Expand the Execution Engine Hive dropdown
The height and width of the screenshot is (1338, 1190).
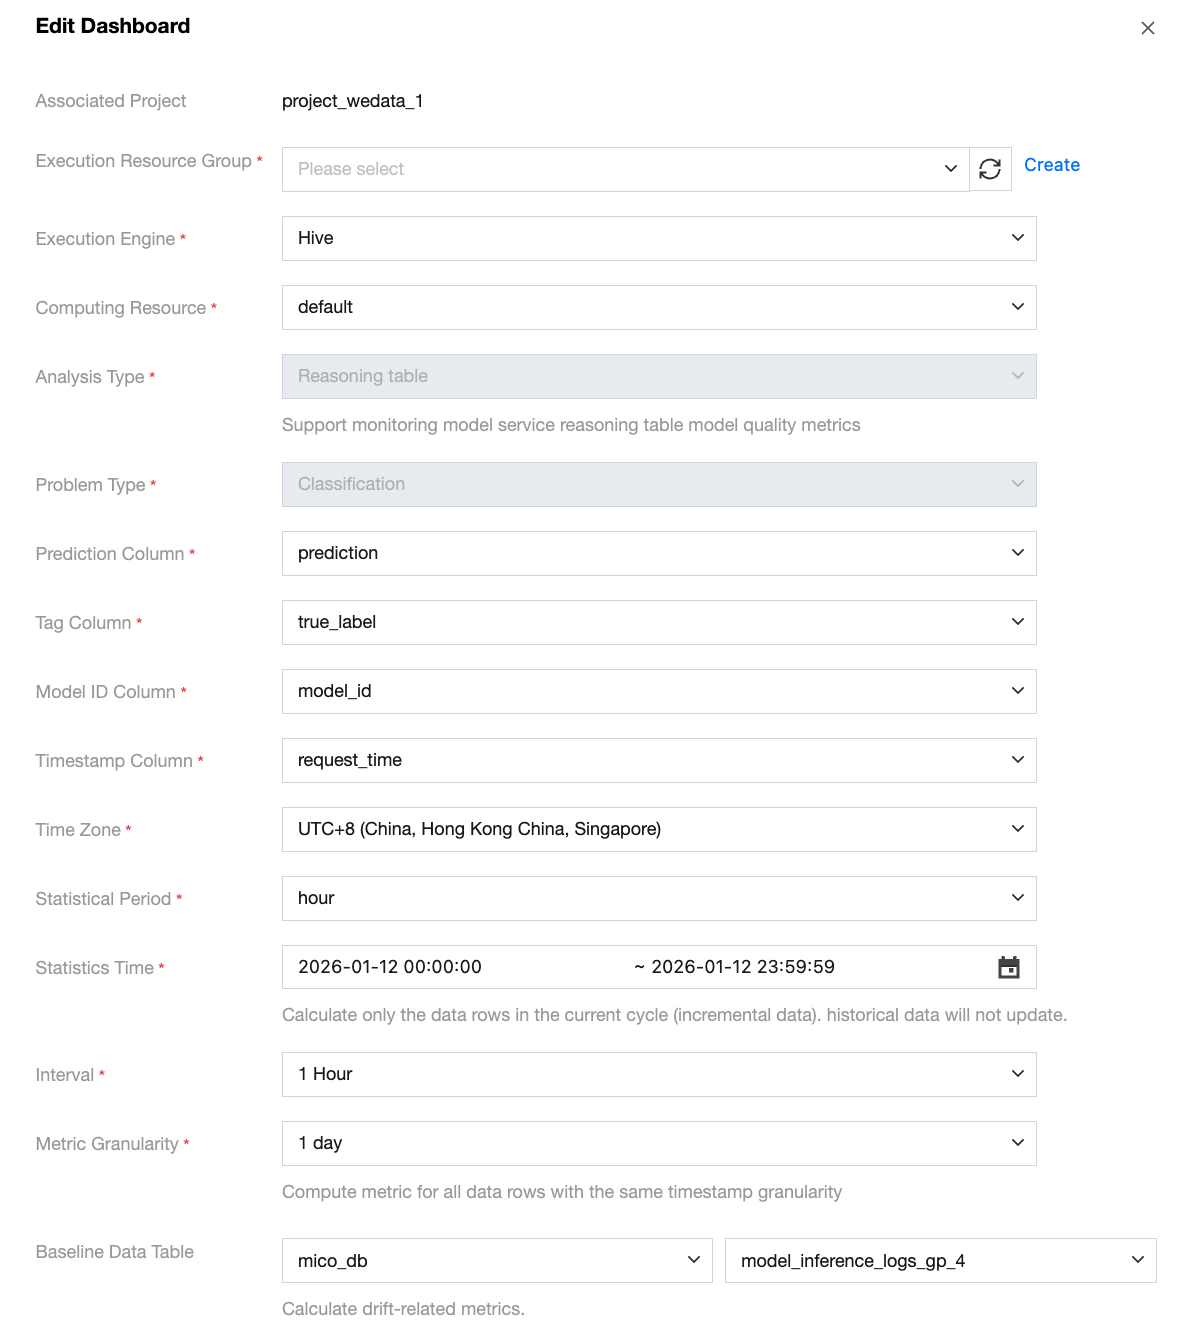point(659,238)
